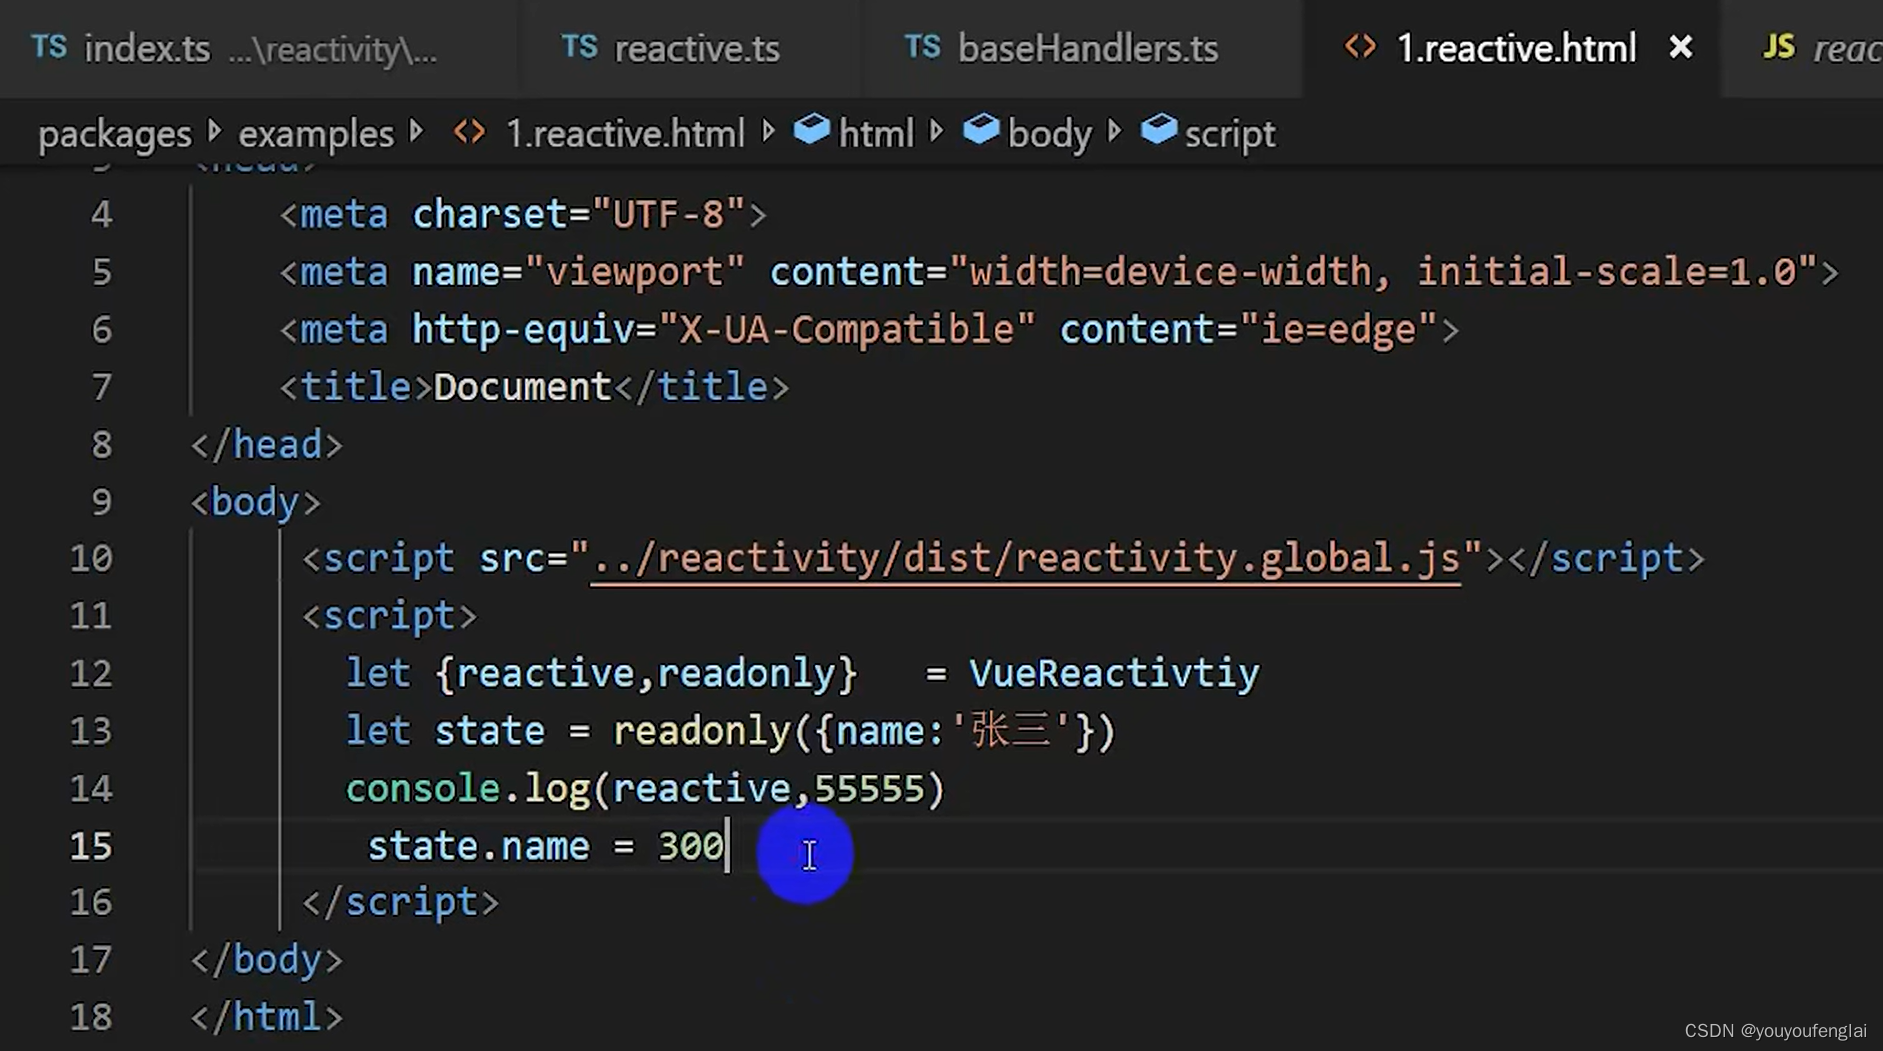Image resolution: width=1883 pixels, height=1051 pixels.
Task: Click HTML icon on 1.reactive.html tab
Action: pos(1360,47)
